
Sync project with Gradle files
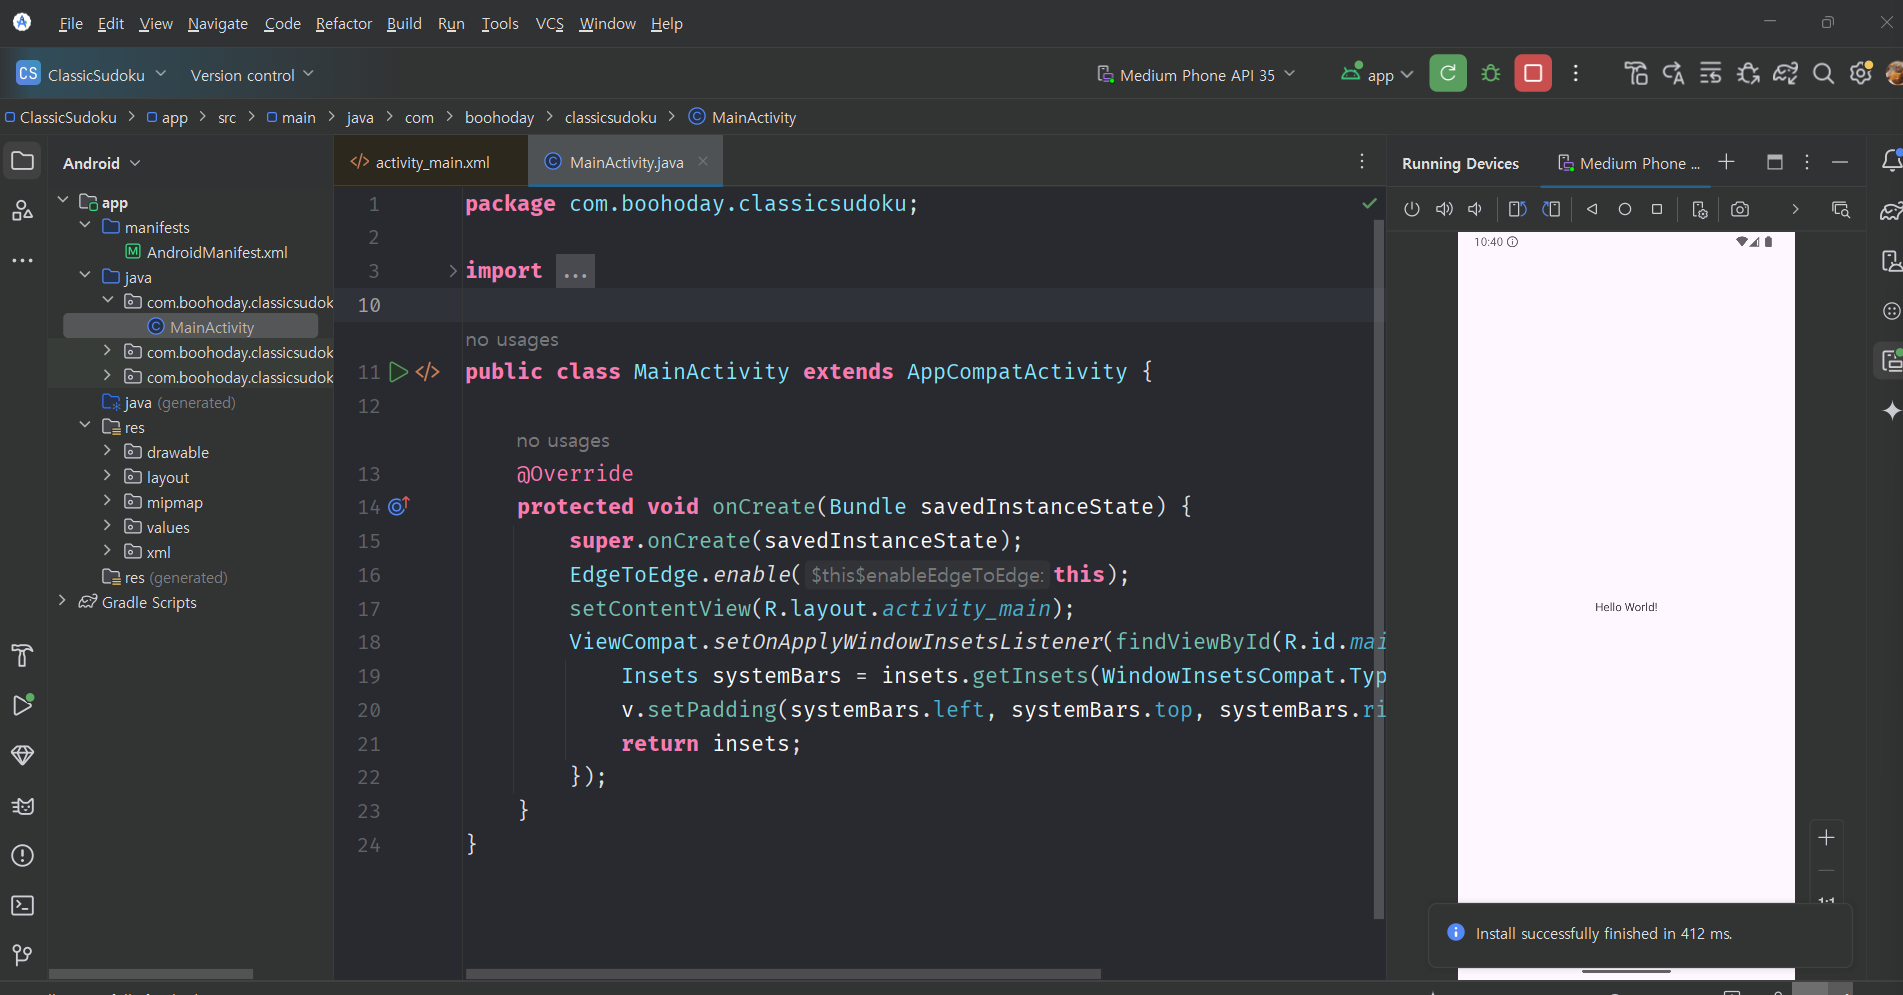(x=1785, y=73)
